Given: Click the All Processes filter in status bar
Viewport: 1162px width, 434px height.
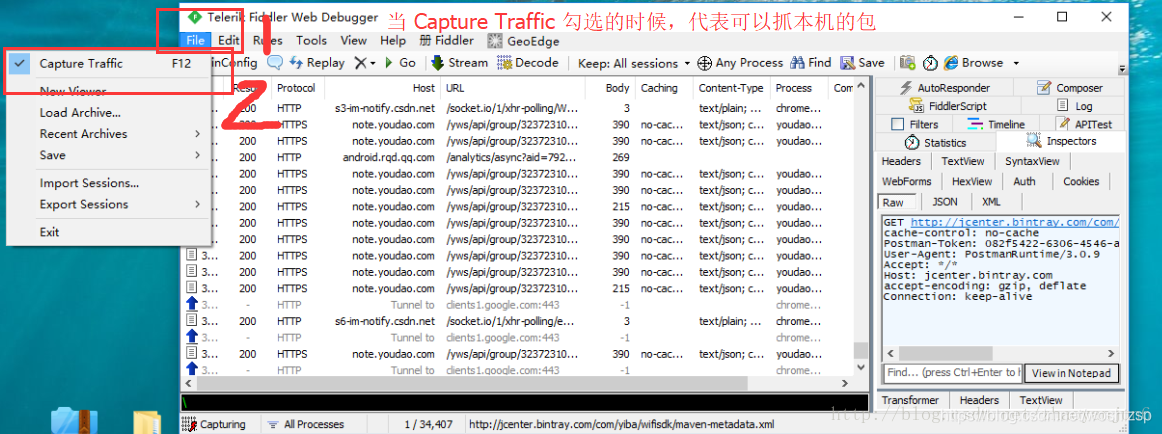Looking at the screenshot, I should (305, 424).
